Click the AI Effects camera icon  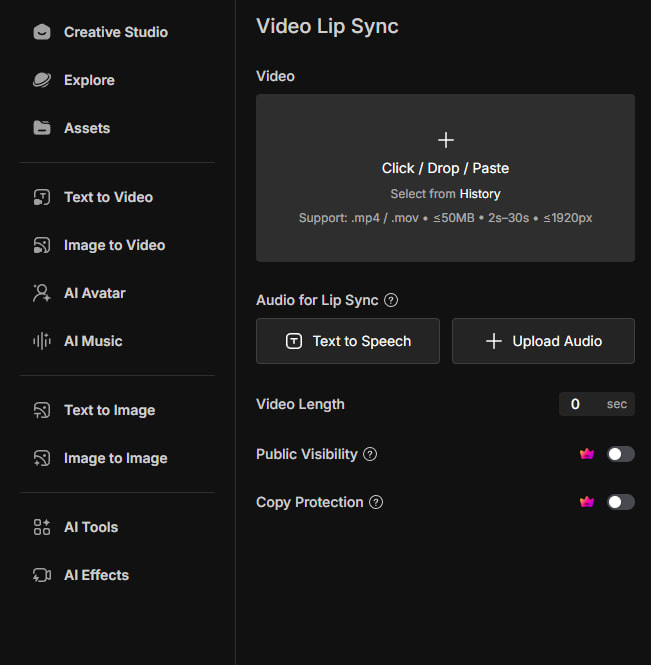[x=42, y=575]
